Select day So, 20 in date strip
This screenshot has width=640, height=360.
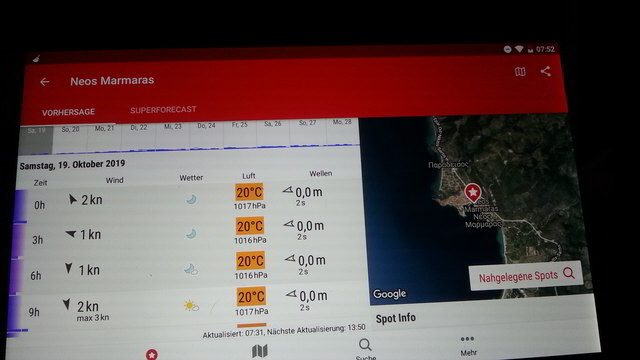pos(70,129)
